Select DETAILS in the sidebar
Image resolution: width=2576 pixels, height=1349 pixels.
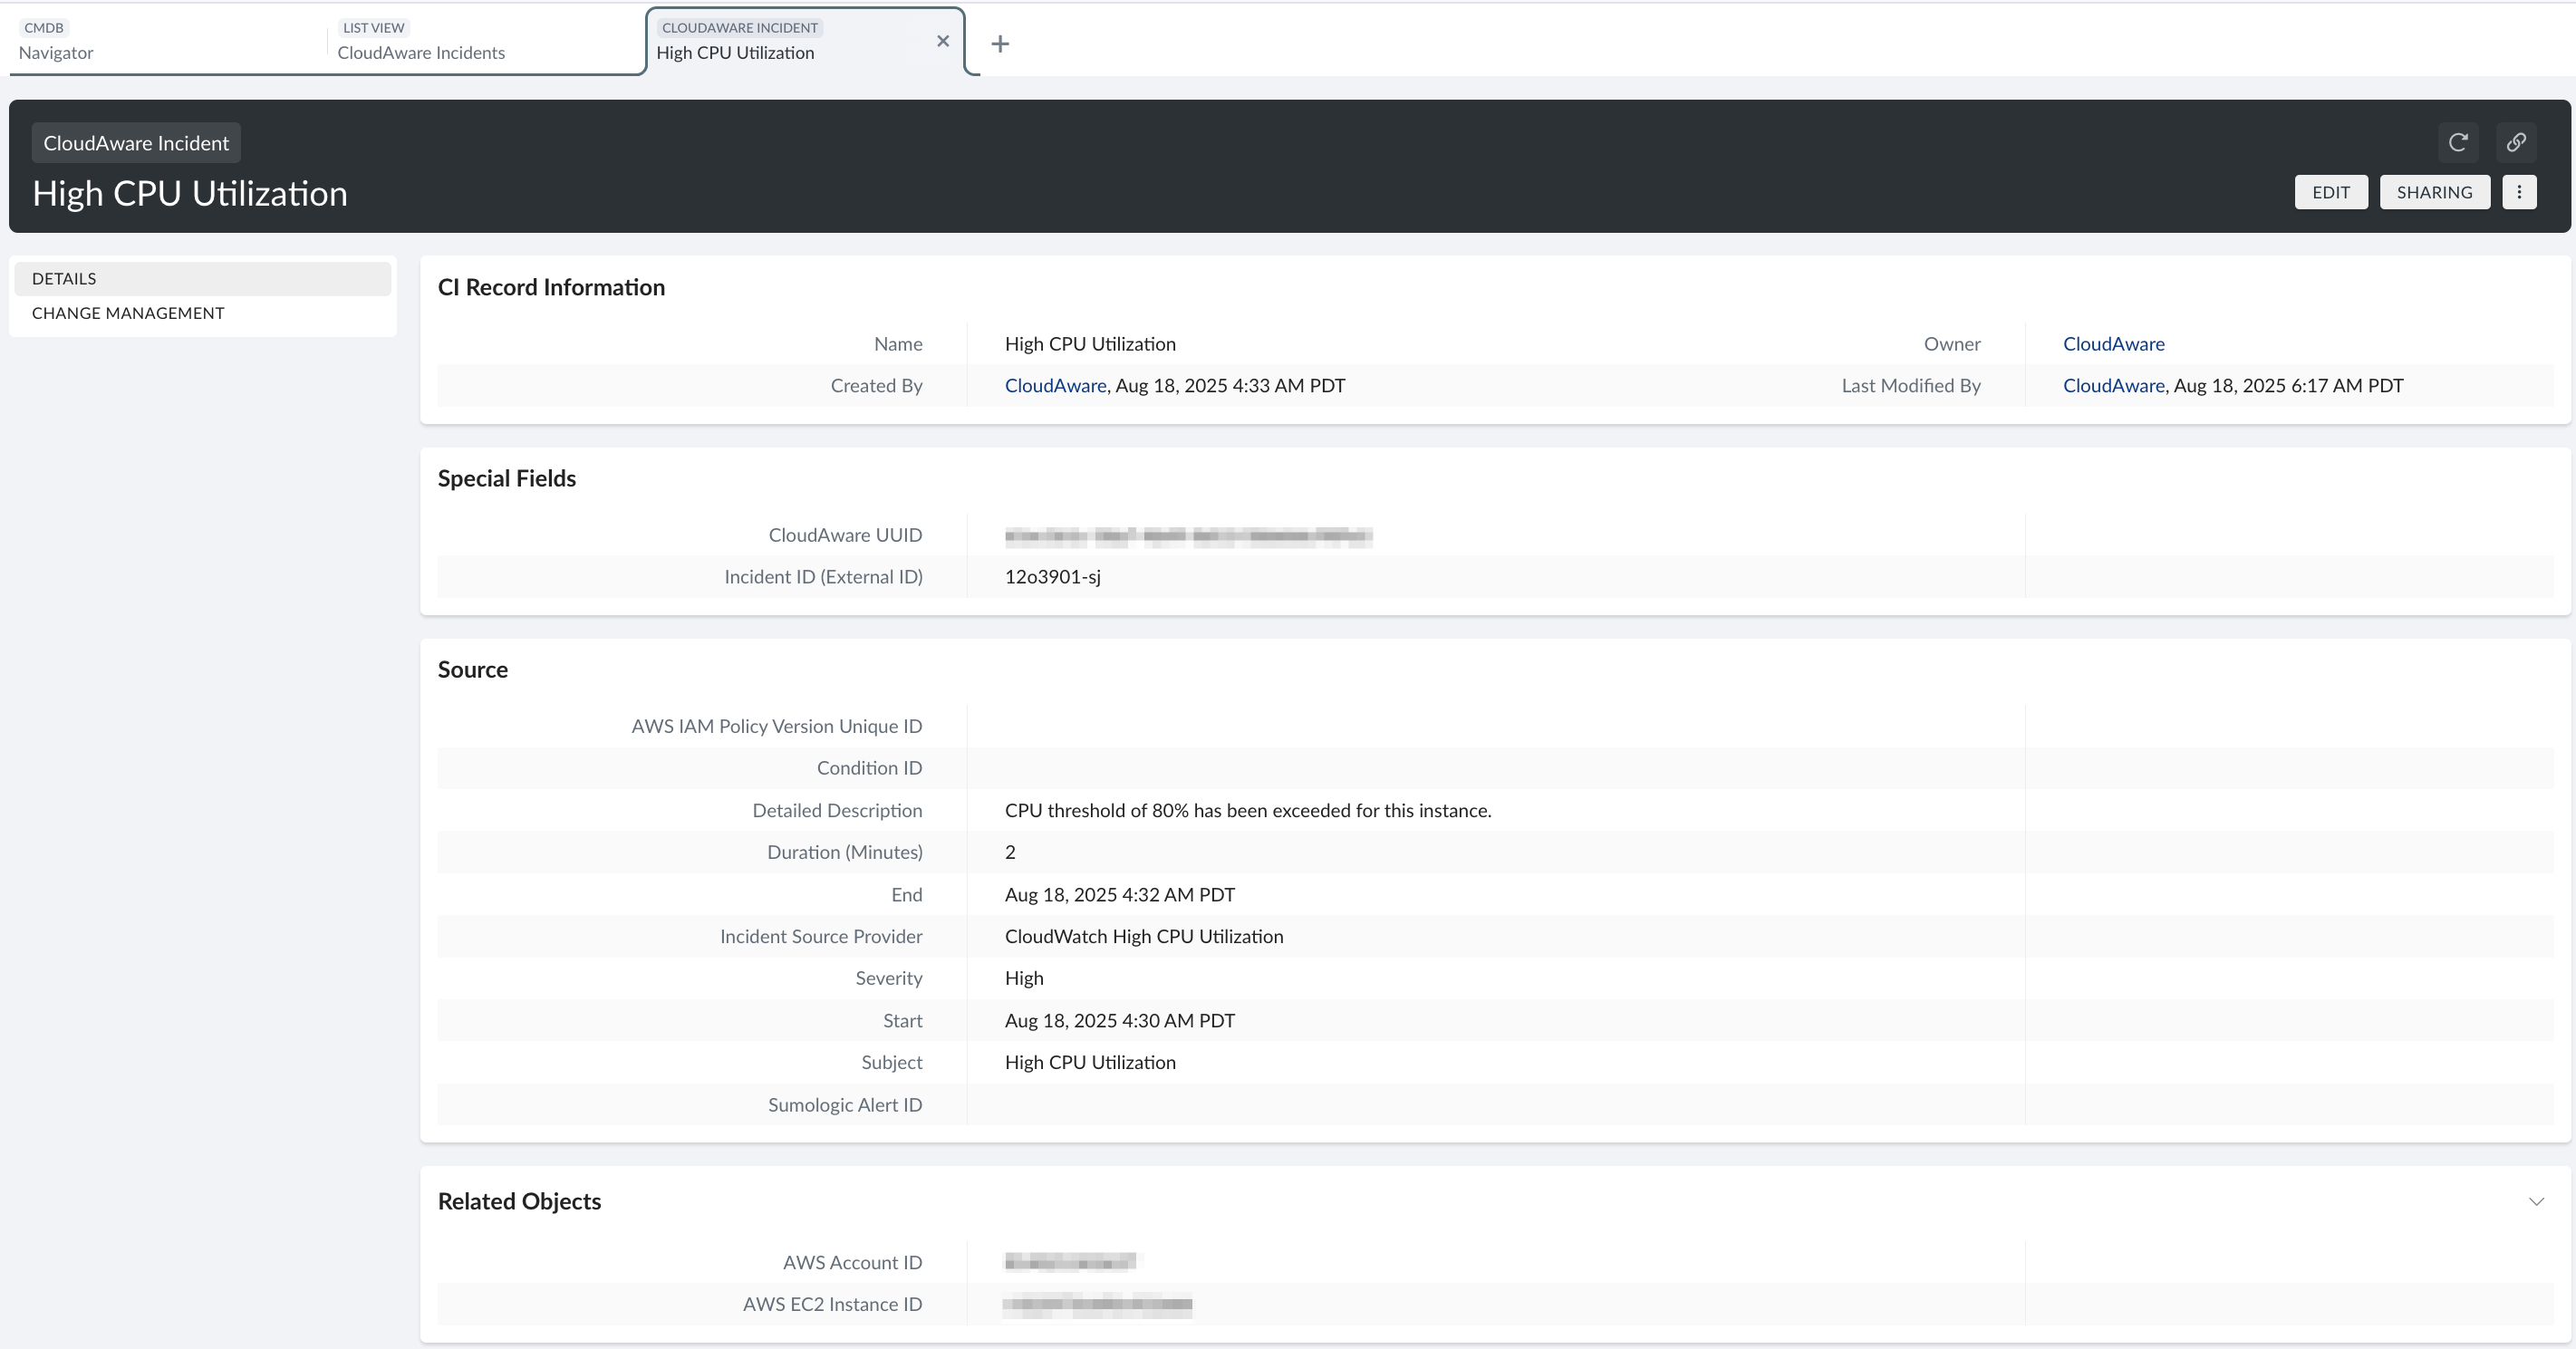[x=64, y=278]
